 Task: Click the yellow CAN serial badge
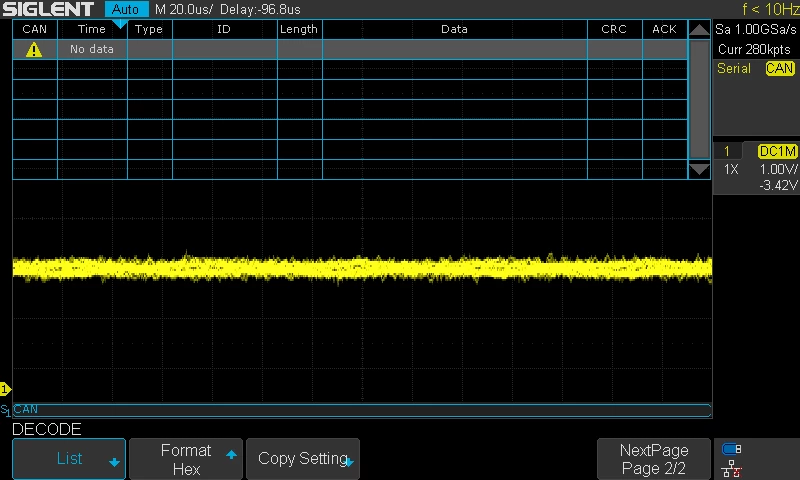(x=780, y=68)
